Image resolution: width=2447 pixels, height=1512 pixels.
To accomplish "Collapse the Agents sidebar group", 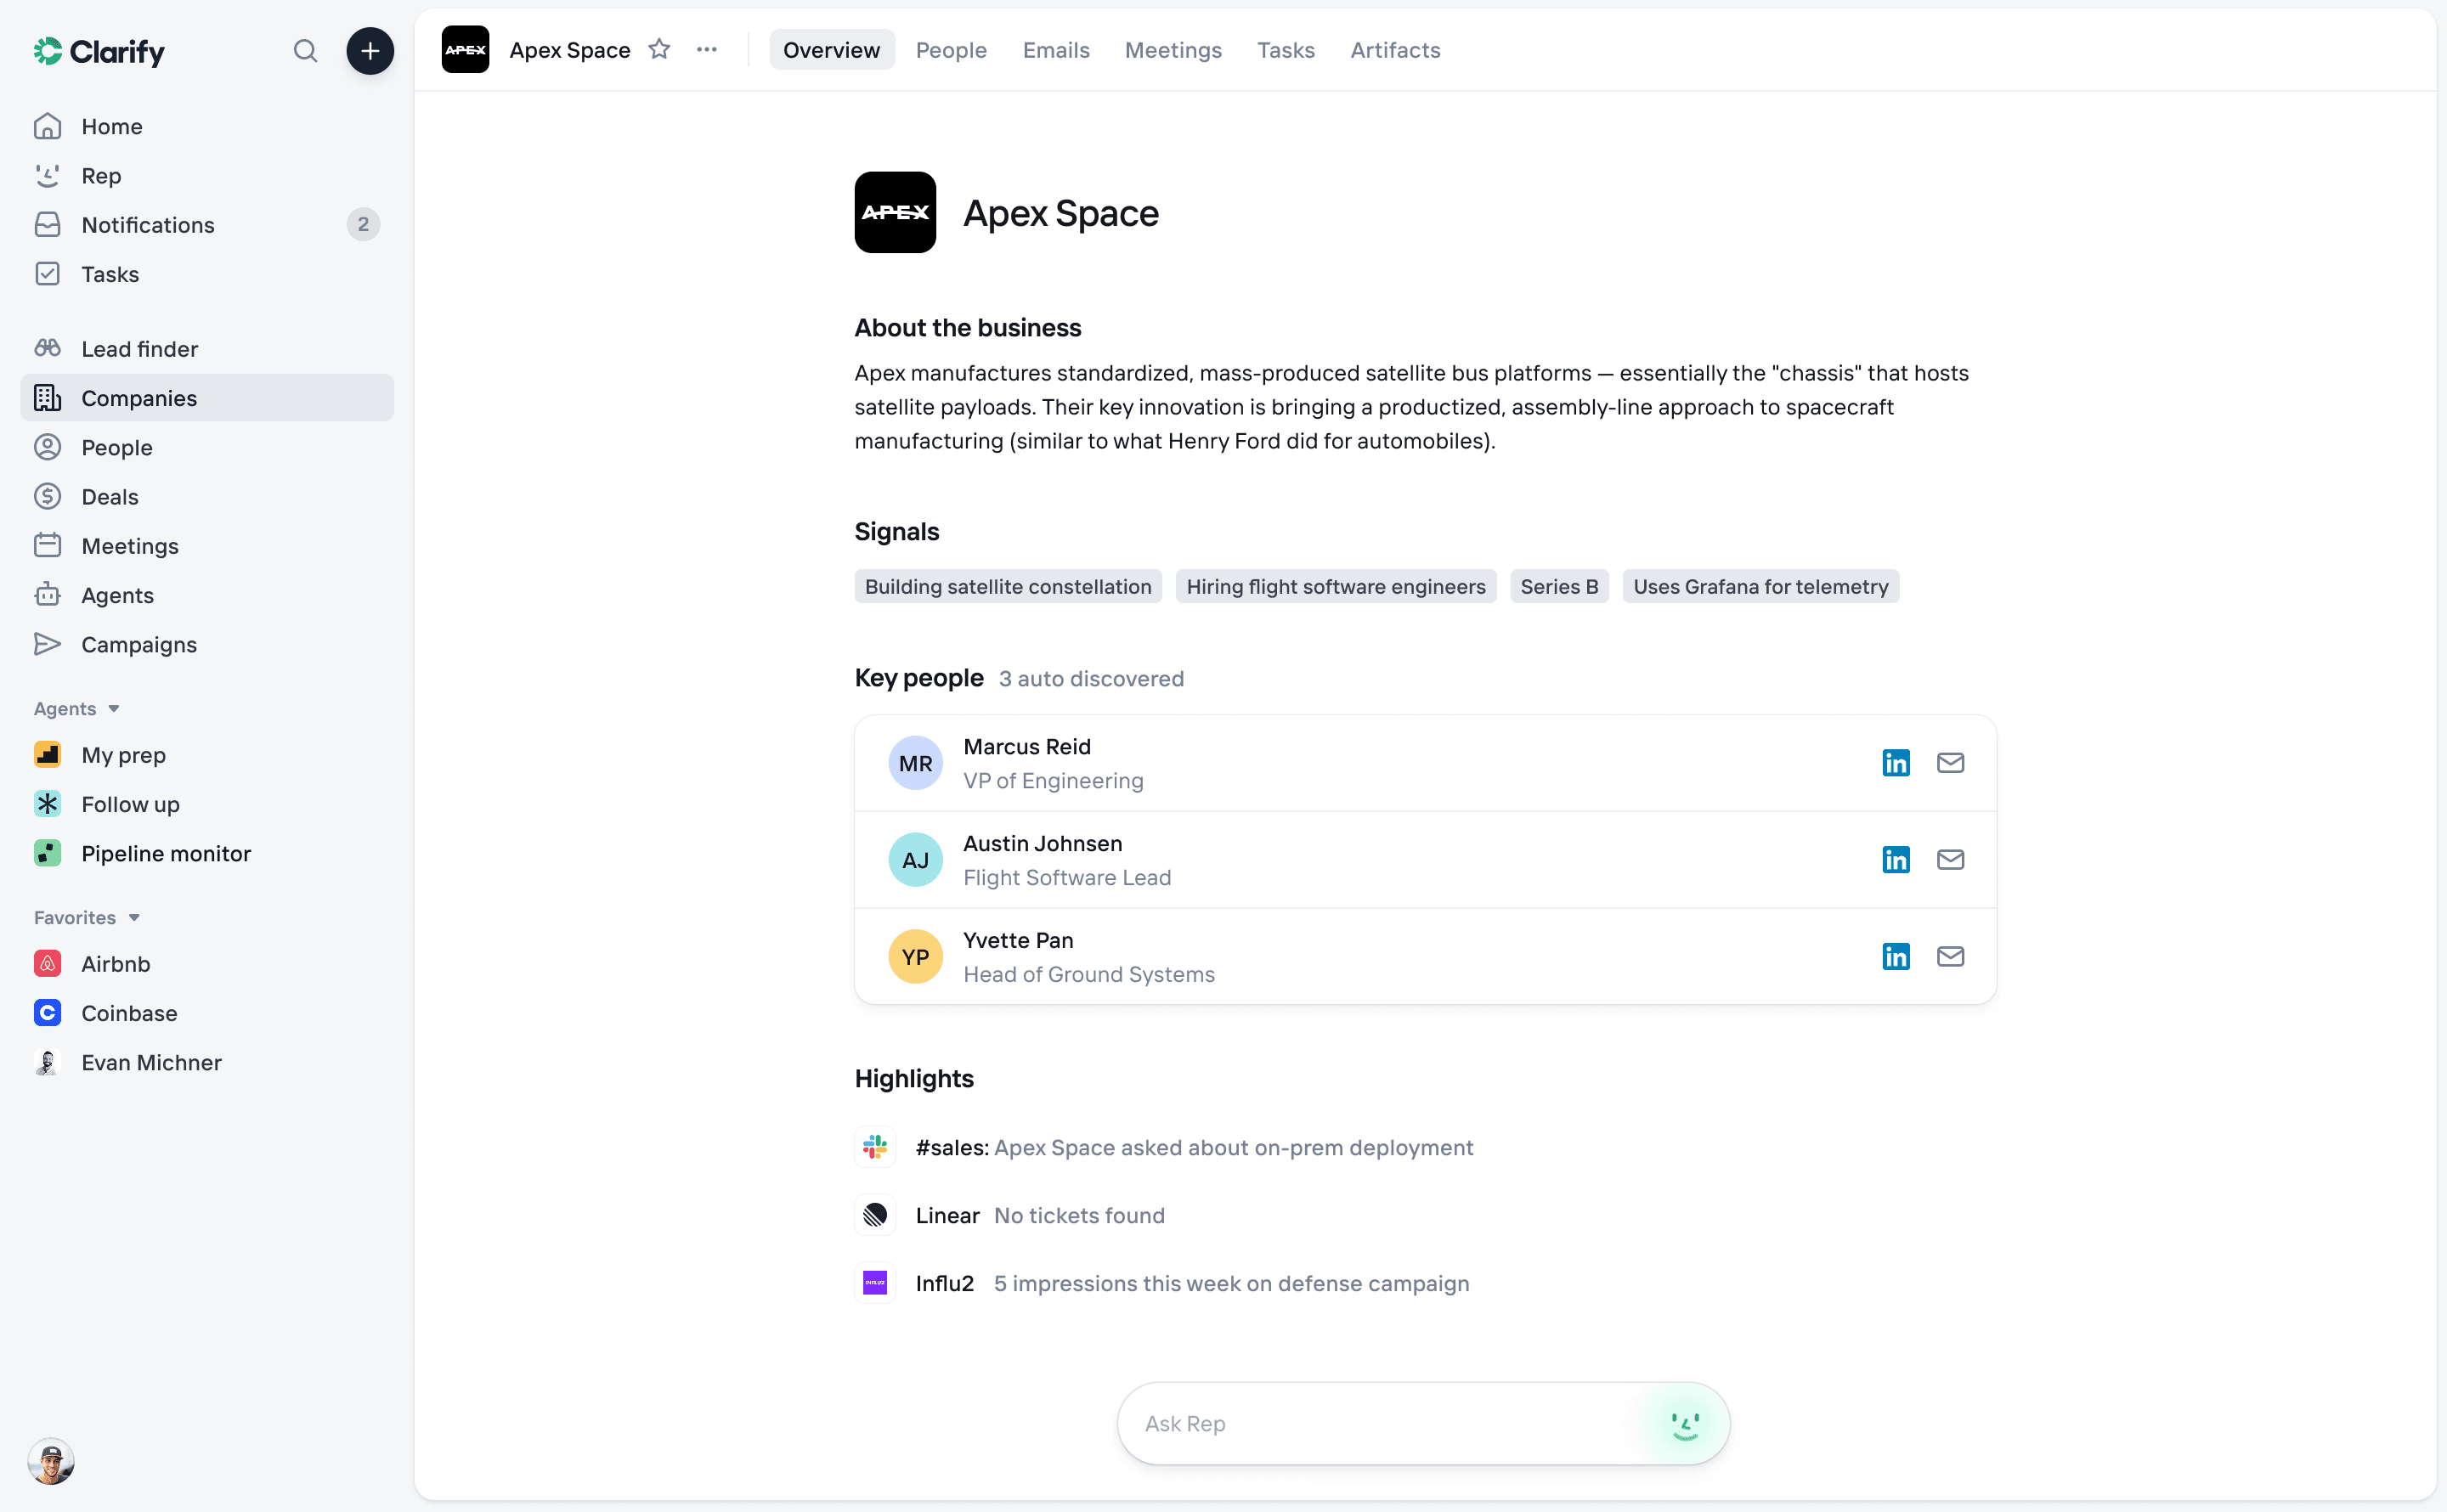I will [77, 708].
